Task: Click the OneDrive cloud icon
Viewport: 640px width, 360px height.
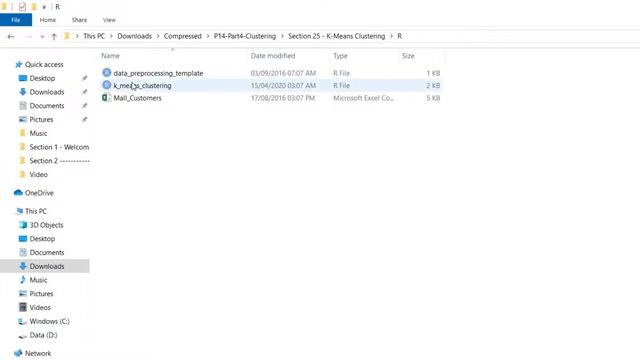Action: coord(18,193)
